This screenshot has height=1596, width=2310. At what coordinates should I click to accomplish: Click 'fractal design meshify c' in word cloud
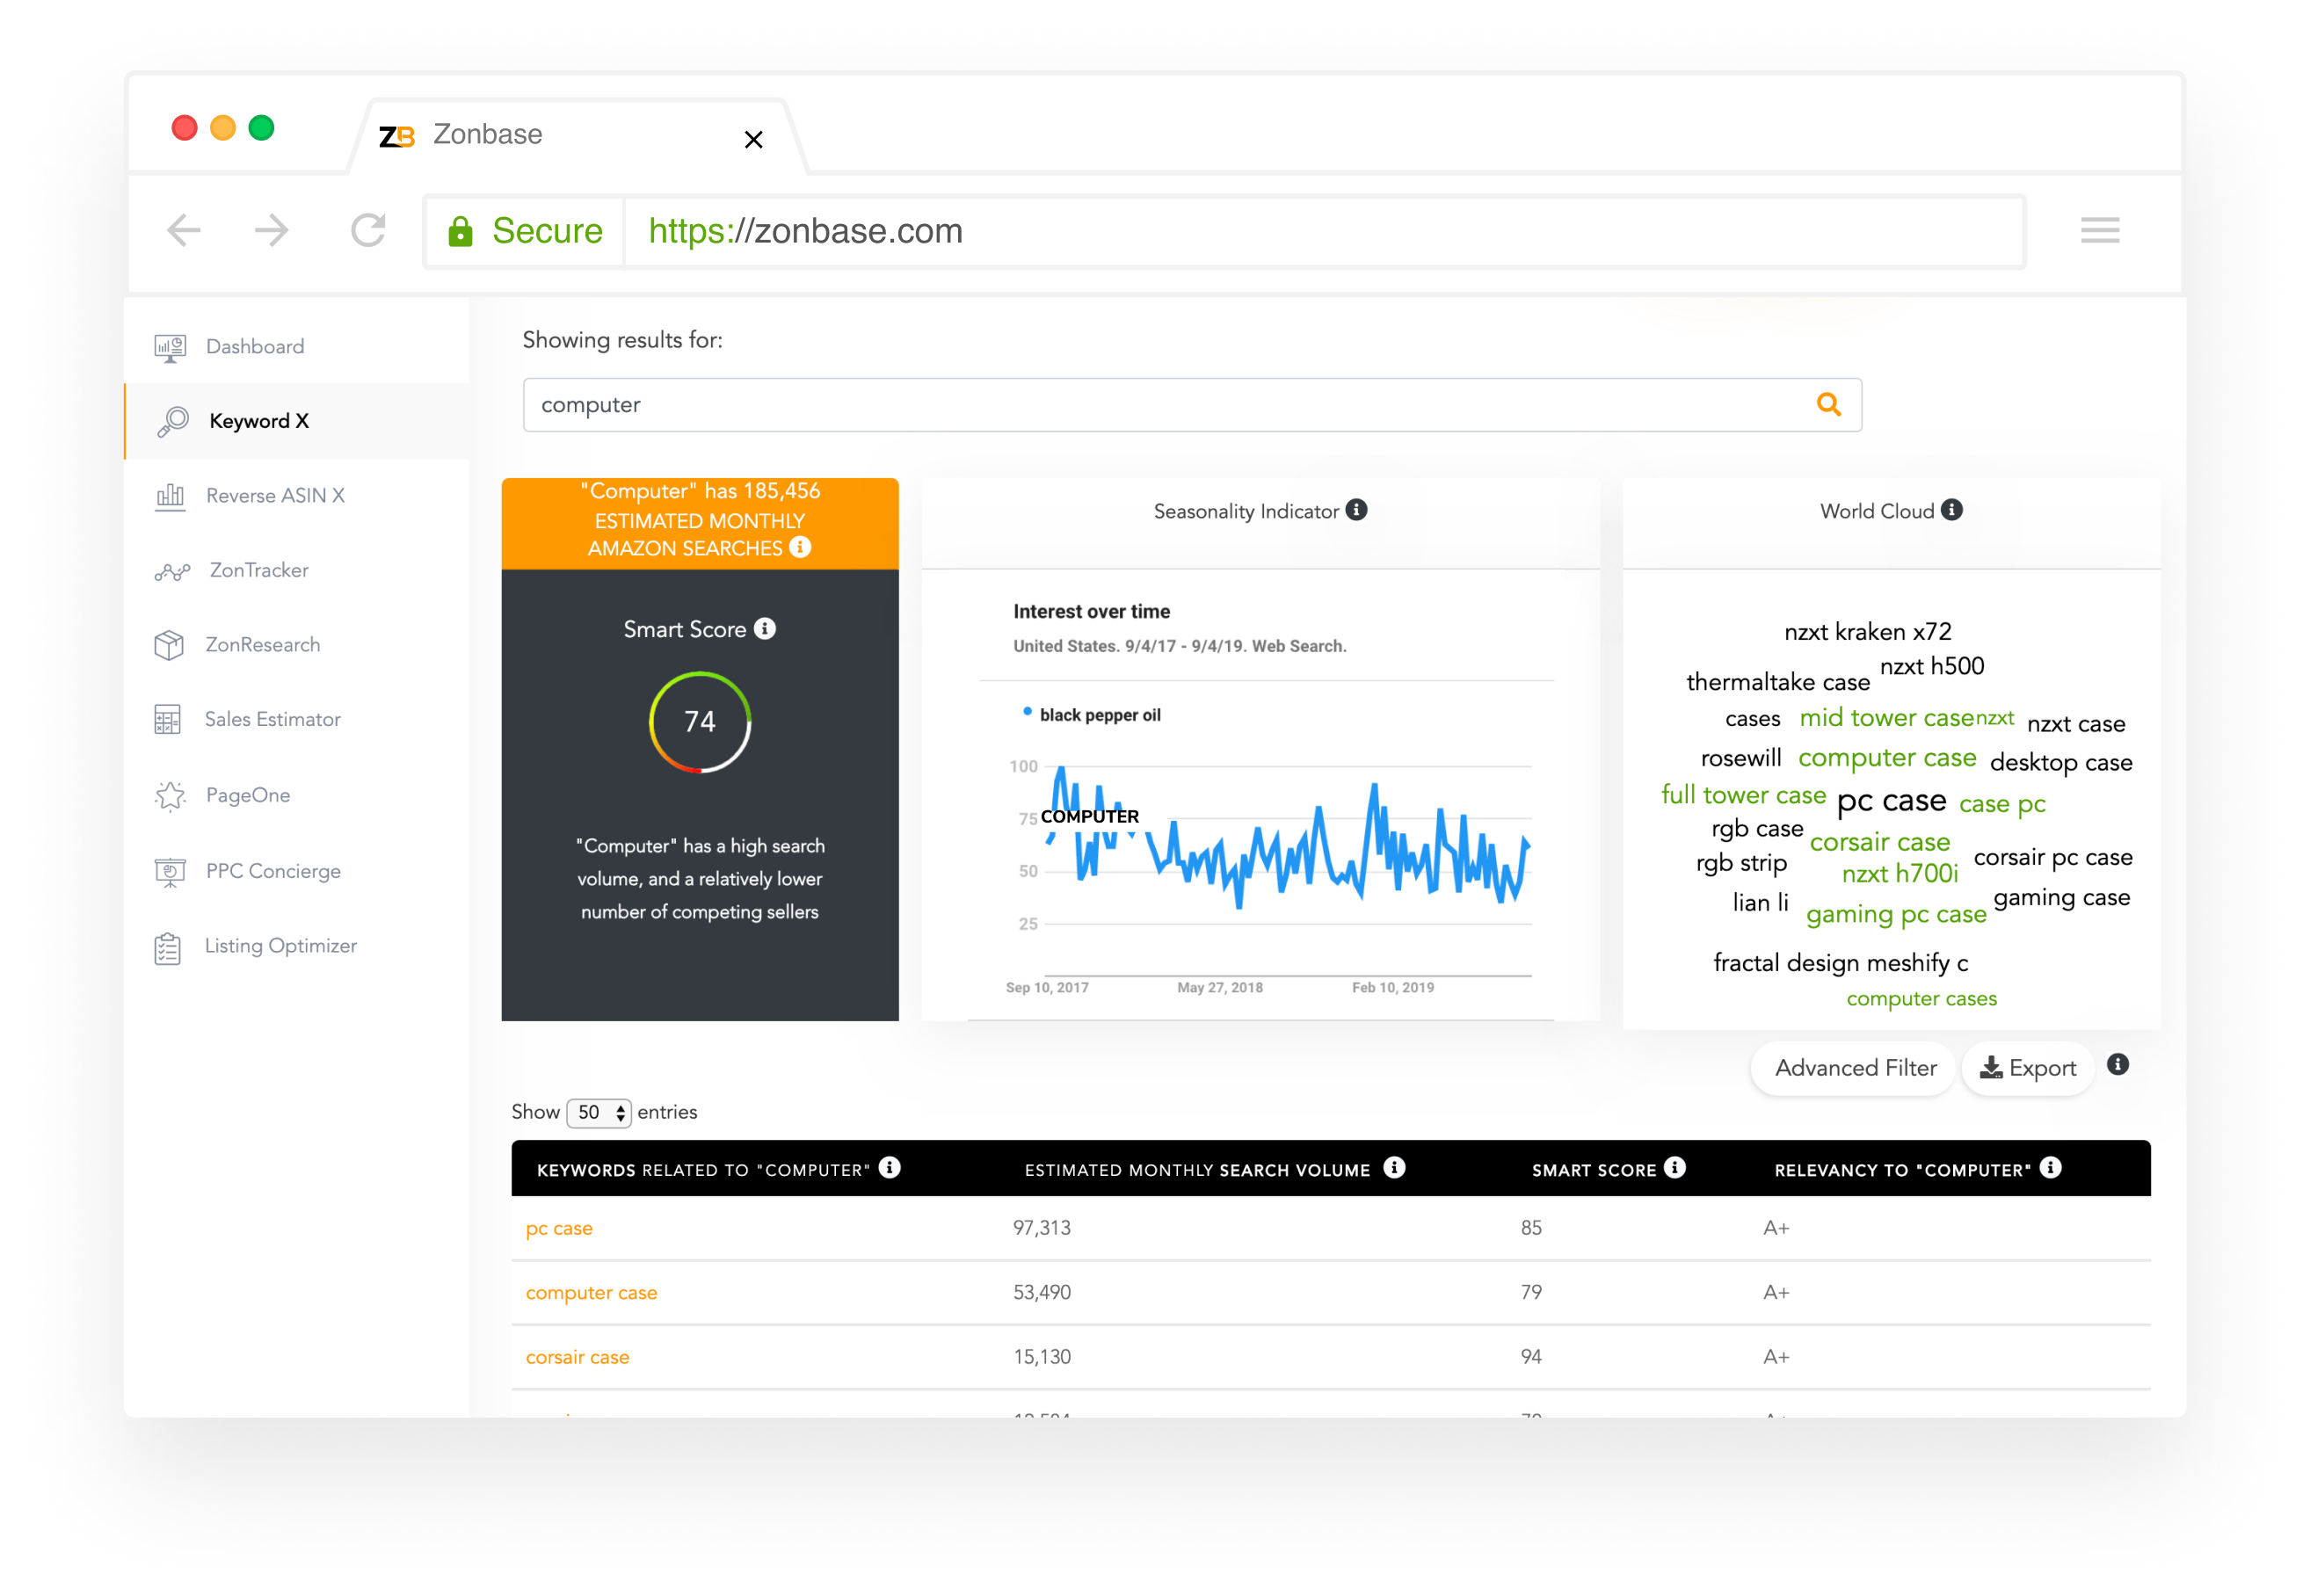(x=1840, y=963)
